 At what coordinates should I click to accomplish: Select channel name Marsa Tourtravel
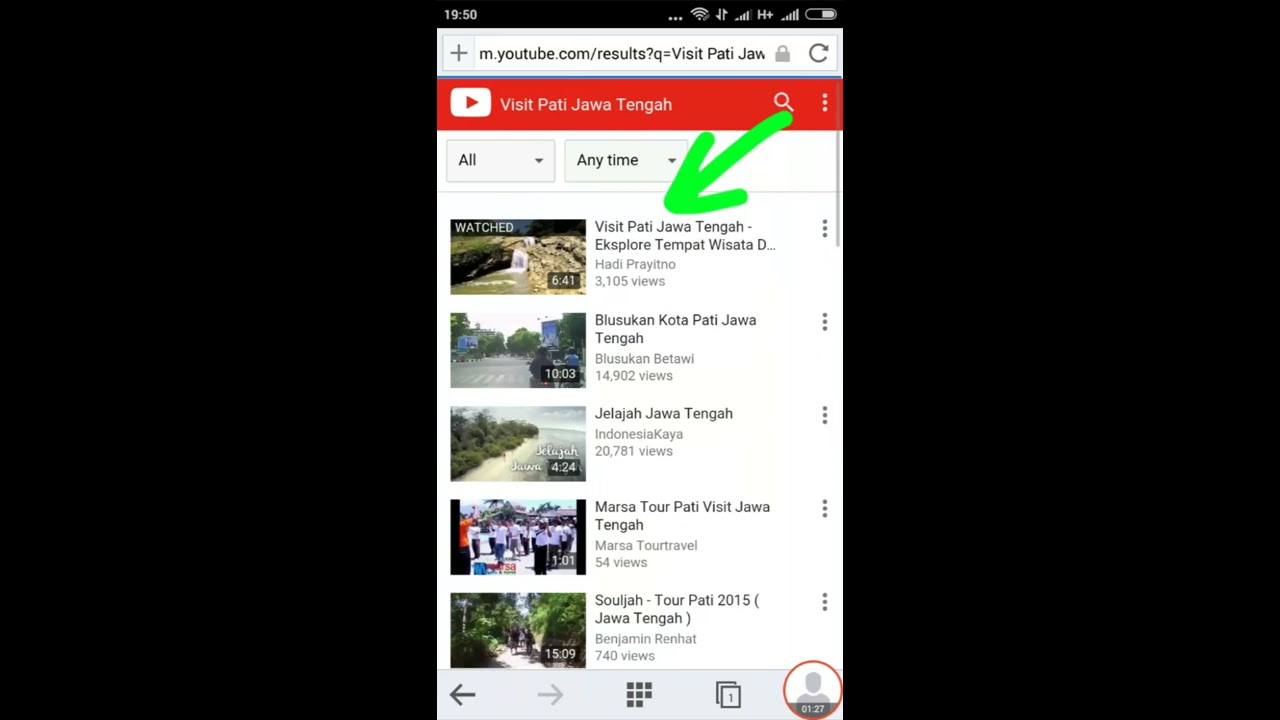(x=646, y=545)
